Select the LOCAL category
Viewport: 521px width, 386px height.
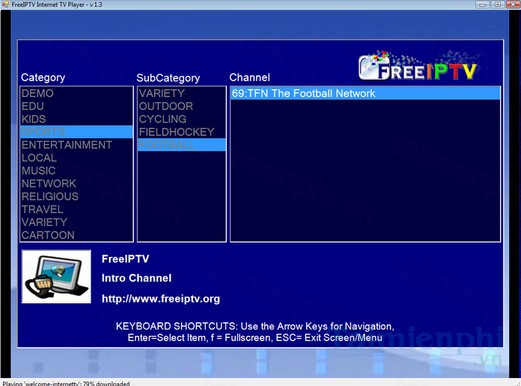(x=76, y=158)
